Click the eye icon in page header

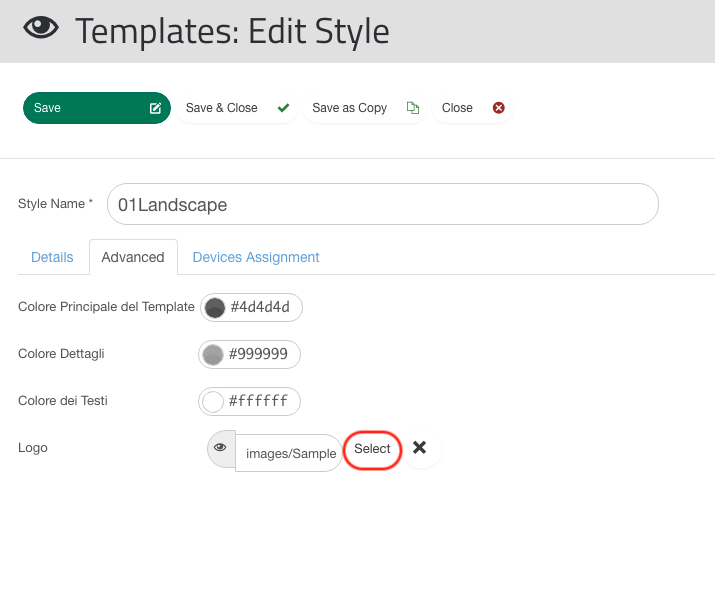pos(41,27)
